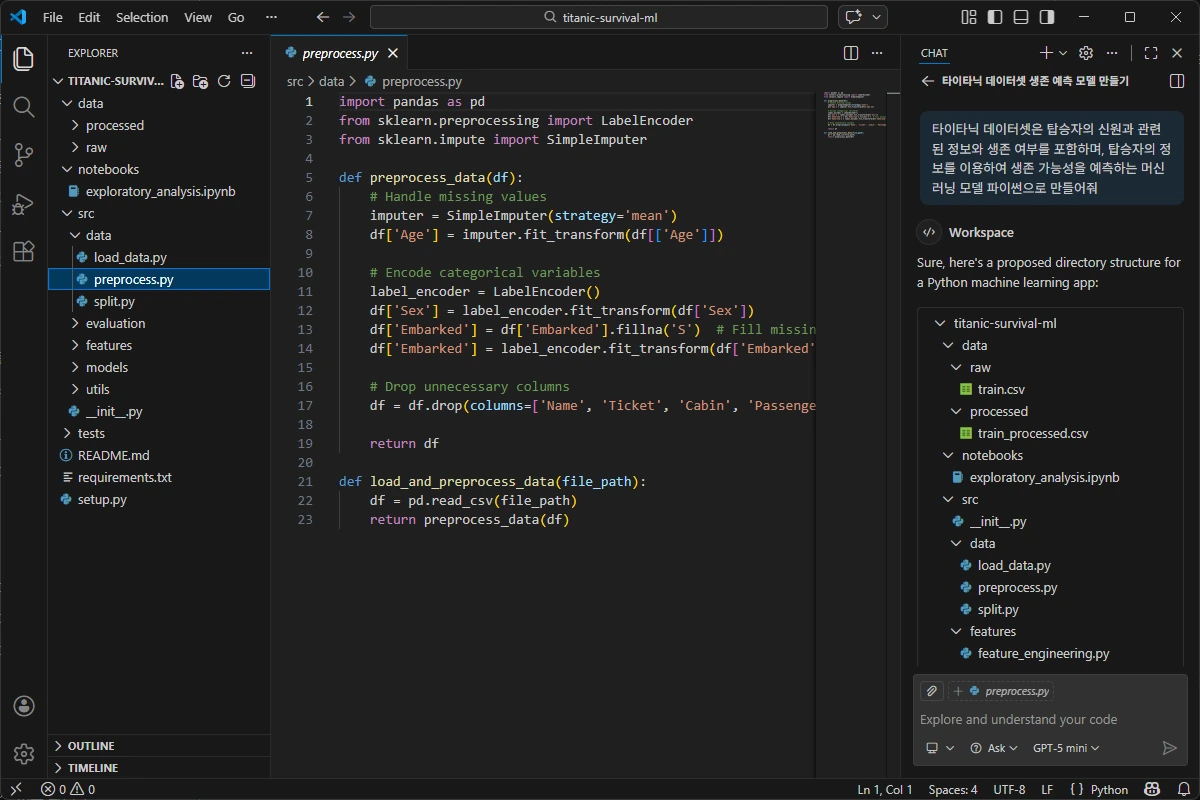Click the Copilot icon in the status bar
Screen dimensions: 1200x800
tap(1152, 789)
